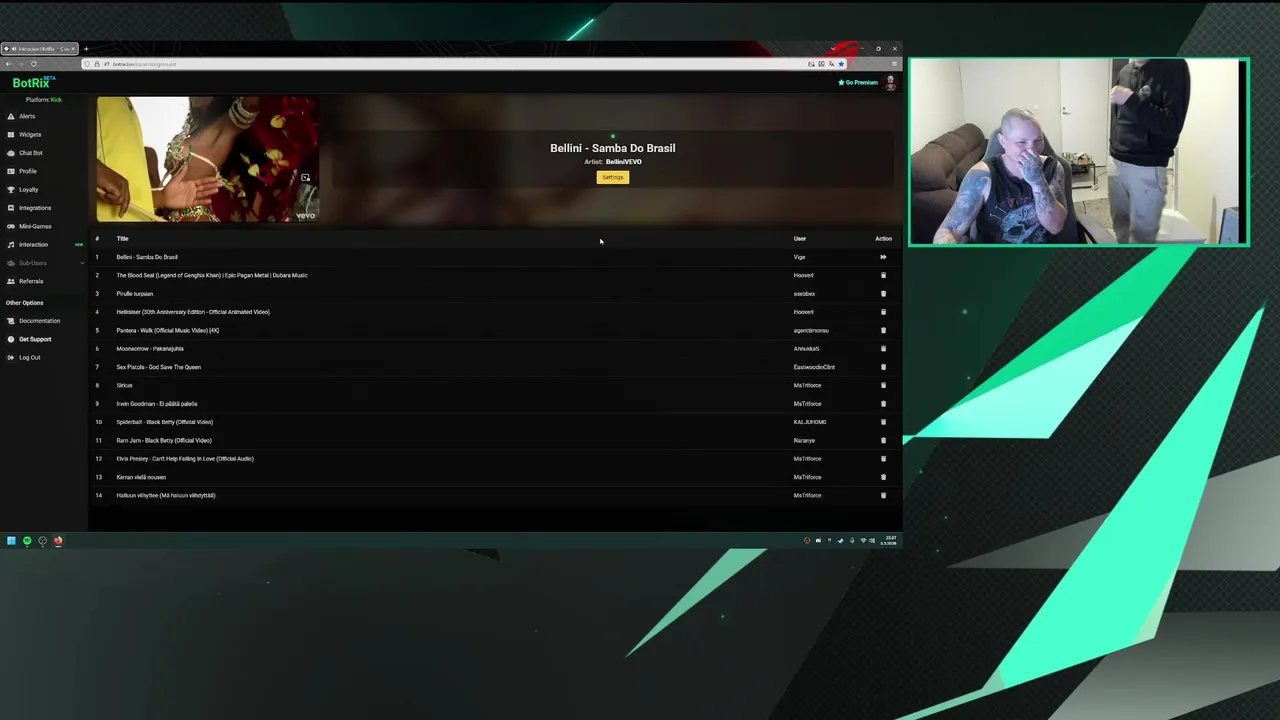The height and width of the screenshot is (720, 1280).
Task: Open picture-in-picture icon on video
Action: click(305, 177)
